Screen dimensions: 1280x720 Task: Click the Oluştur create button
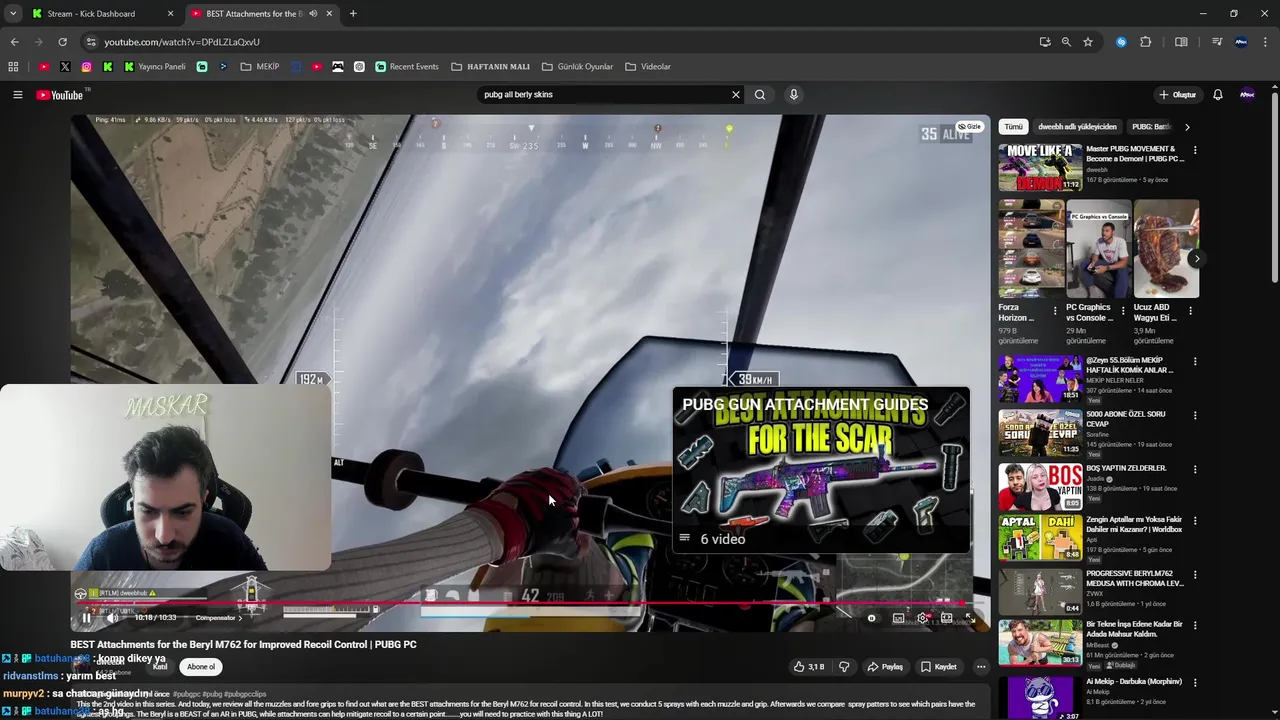click(x=1178, y=95)
